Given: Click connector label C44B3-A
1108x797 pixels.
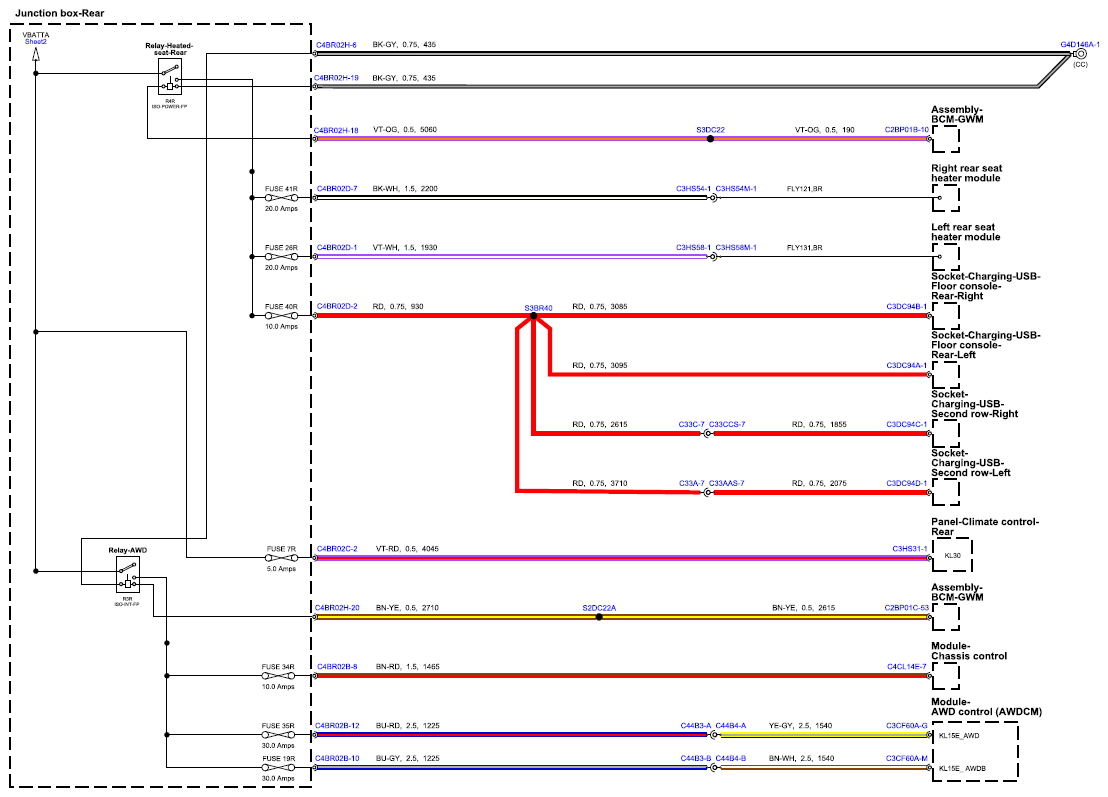Looking at the screenshot, I should click(696, 726).
